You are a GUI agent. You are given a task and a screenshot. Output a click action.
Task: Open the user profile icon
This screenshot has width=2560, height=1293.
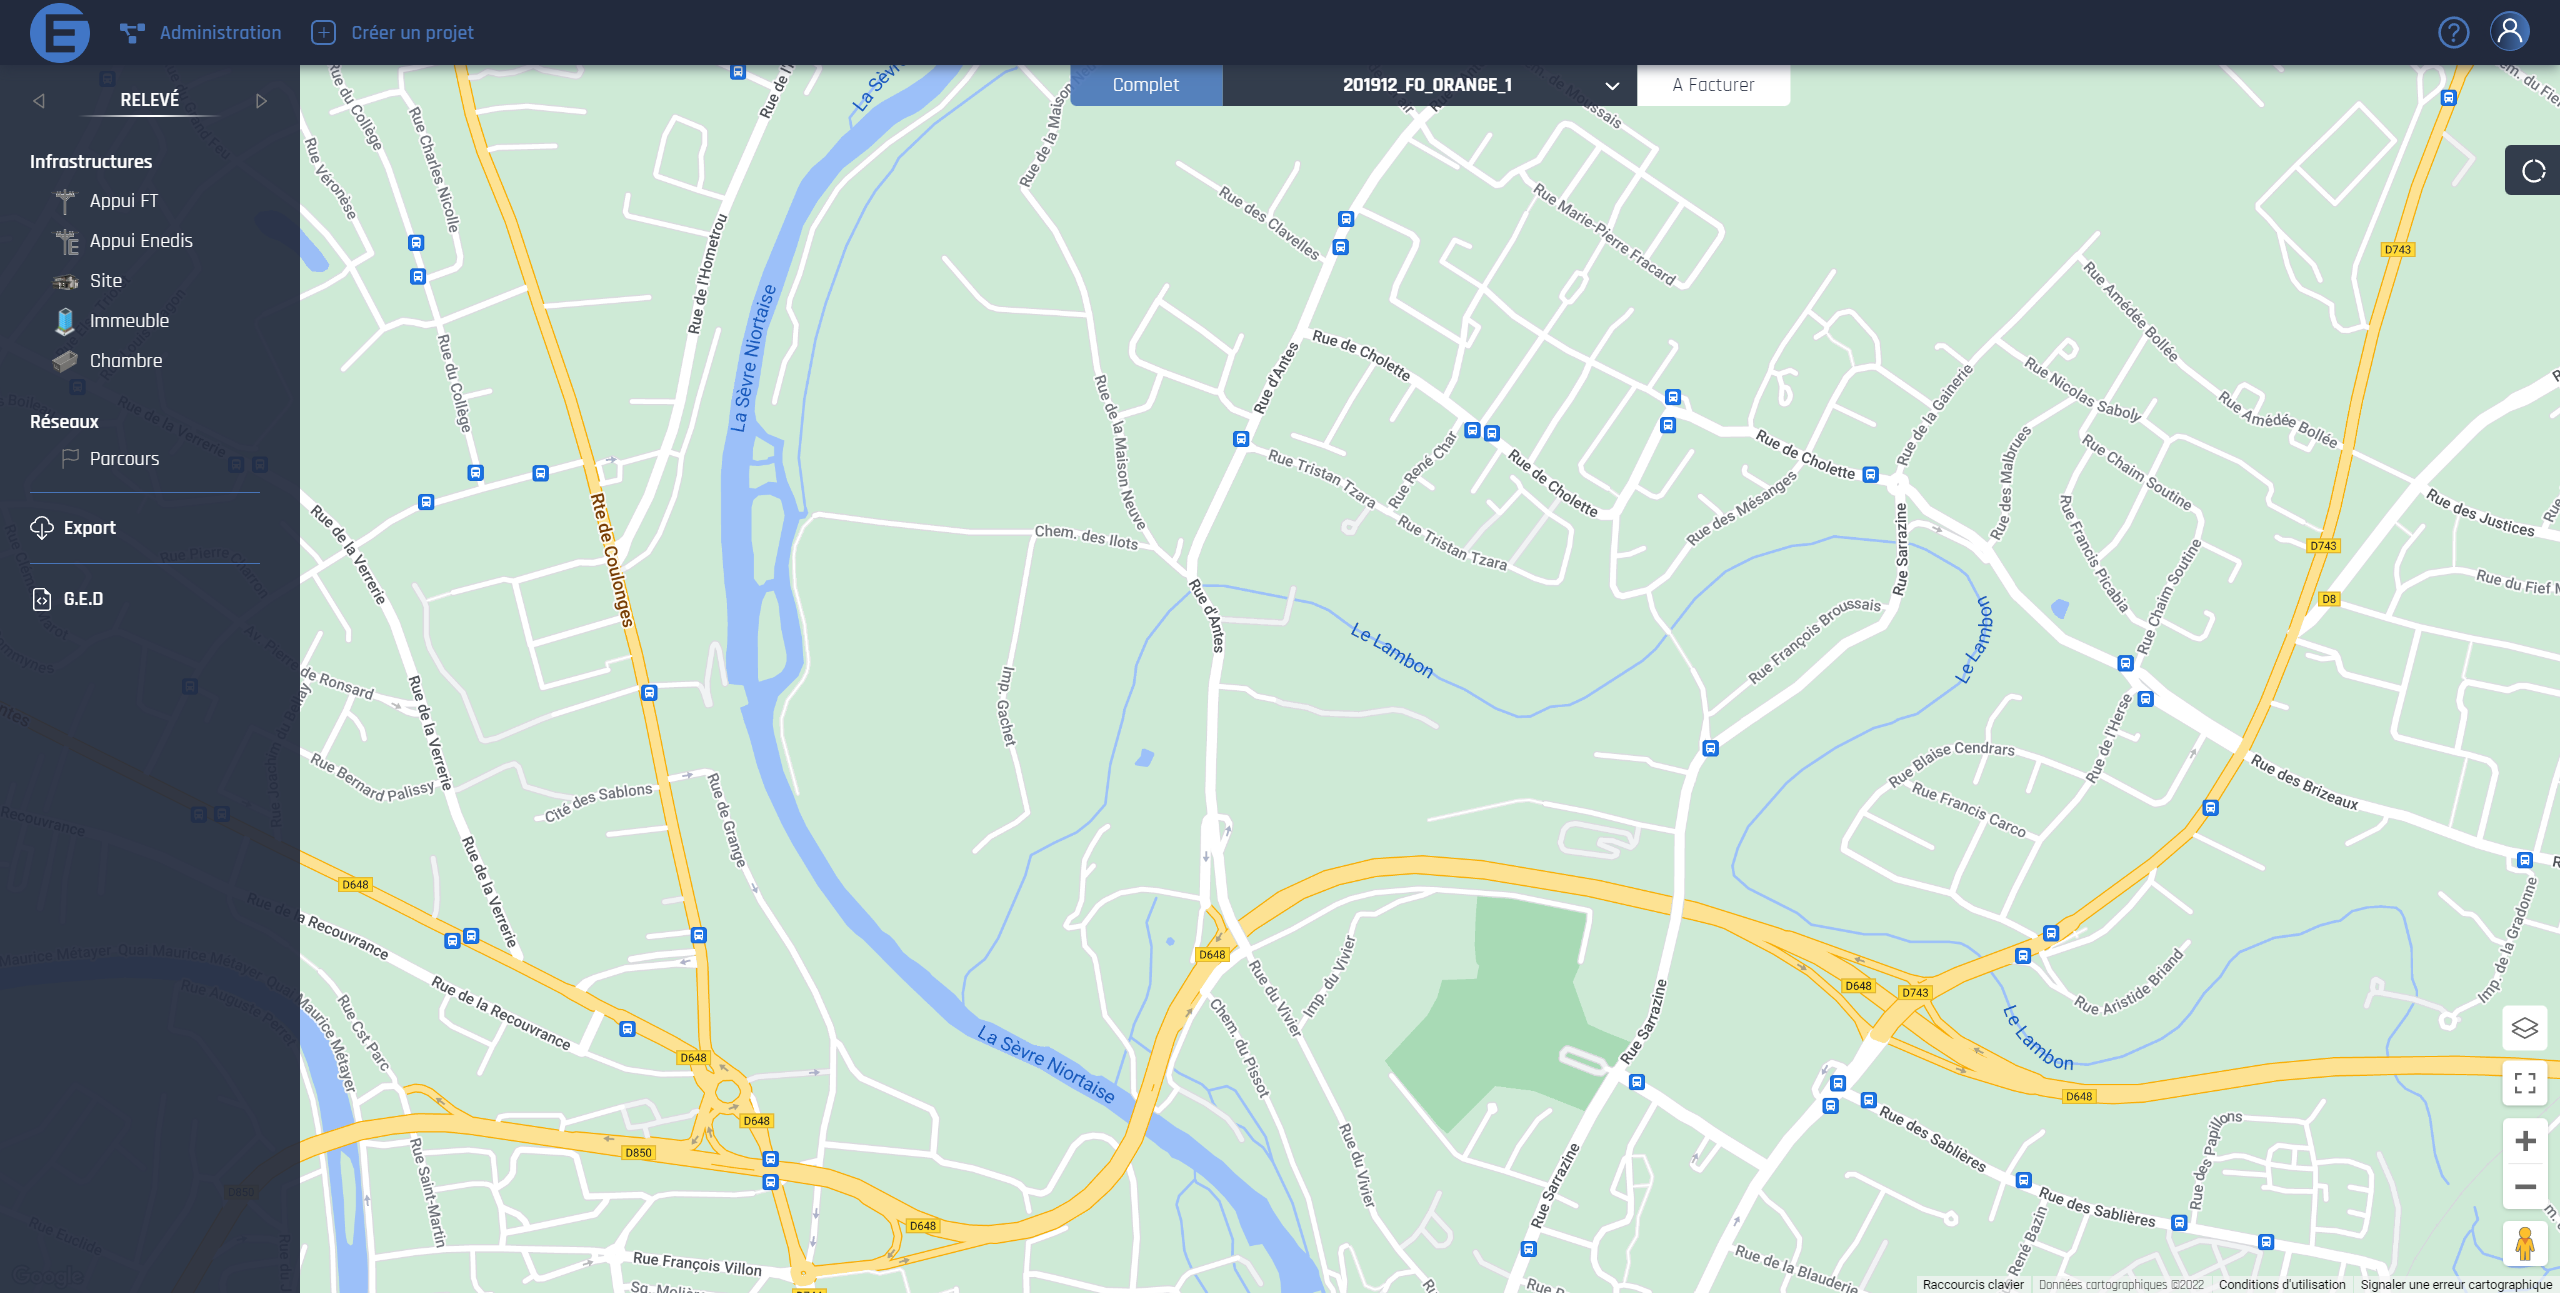point(2509,32)
